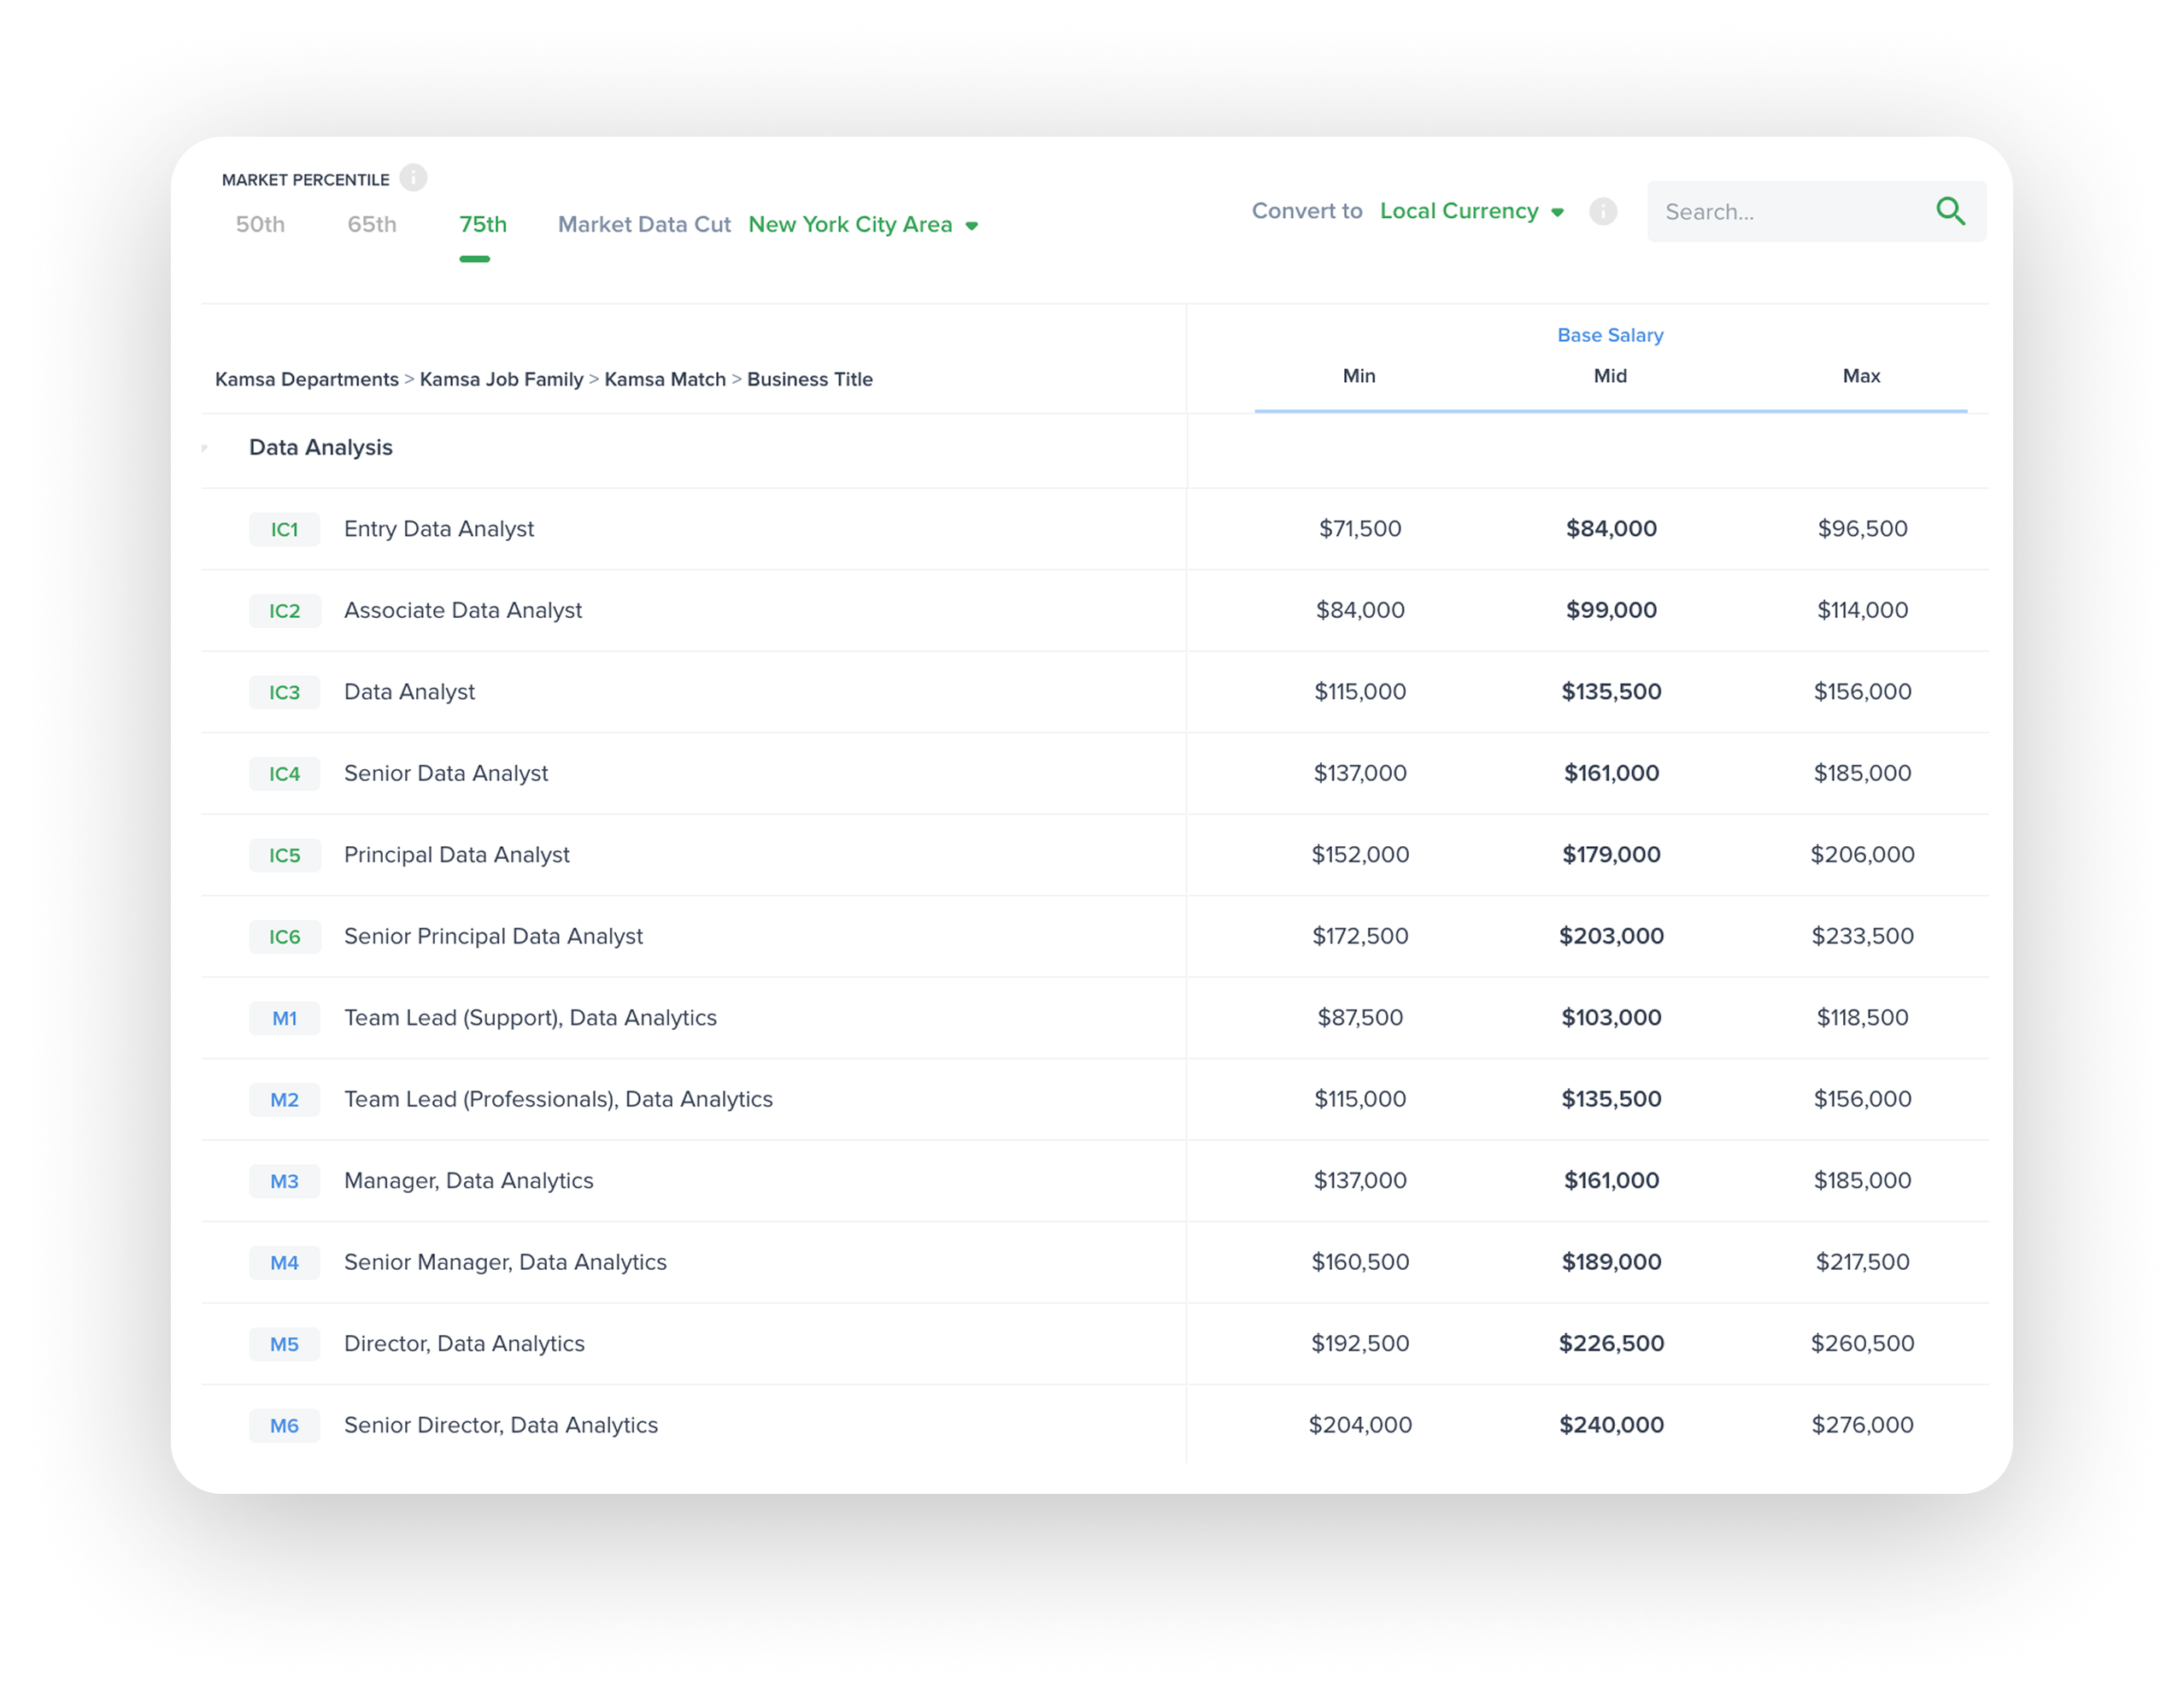This screenshot has height=1699, width=2184.
Task: Collapse the Data Analysis group
Action: pyautogui.click(x=205, y=448)
